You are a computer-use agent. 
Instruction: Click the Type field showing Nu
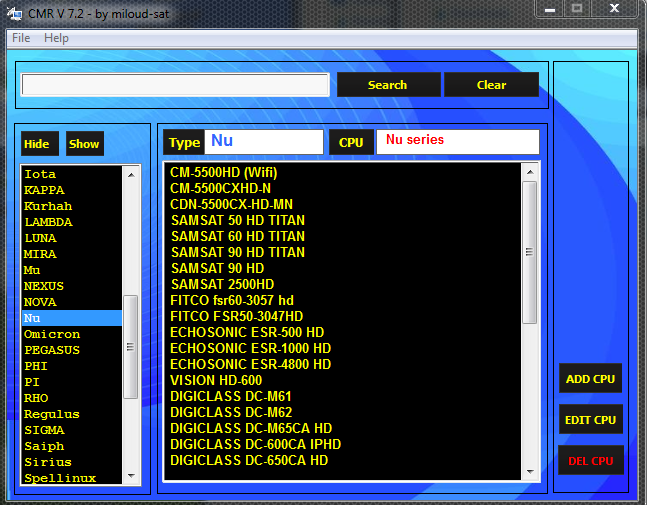click(x=264, y=142)
